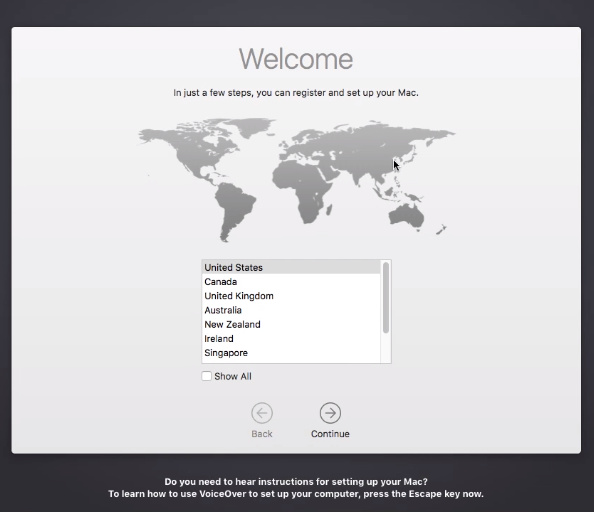
Task: Click the Continue text label
Action: click(330, 434)
